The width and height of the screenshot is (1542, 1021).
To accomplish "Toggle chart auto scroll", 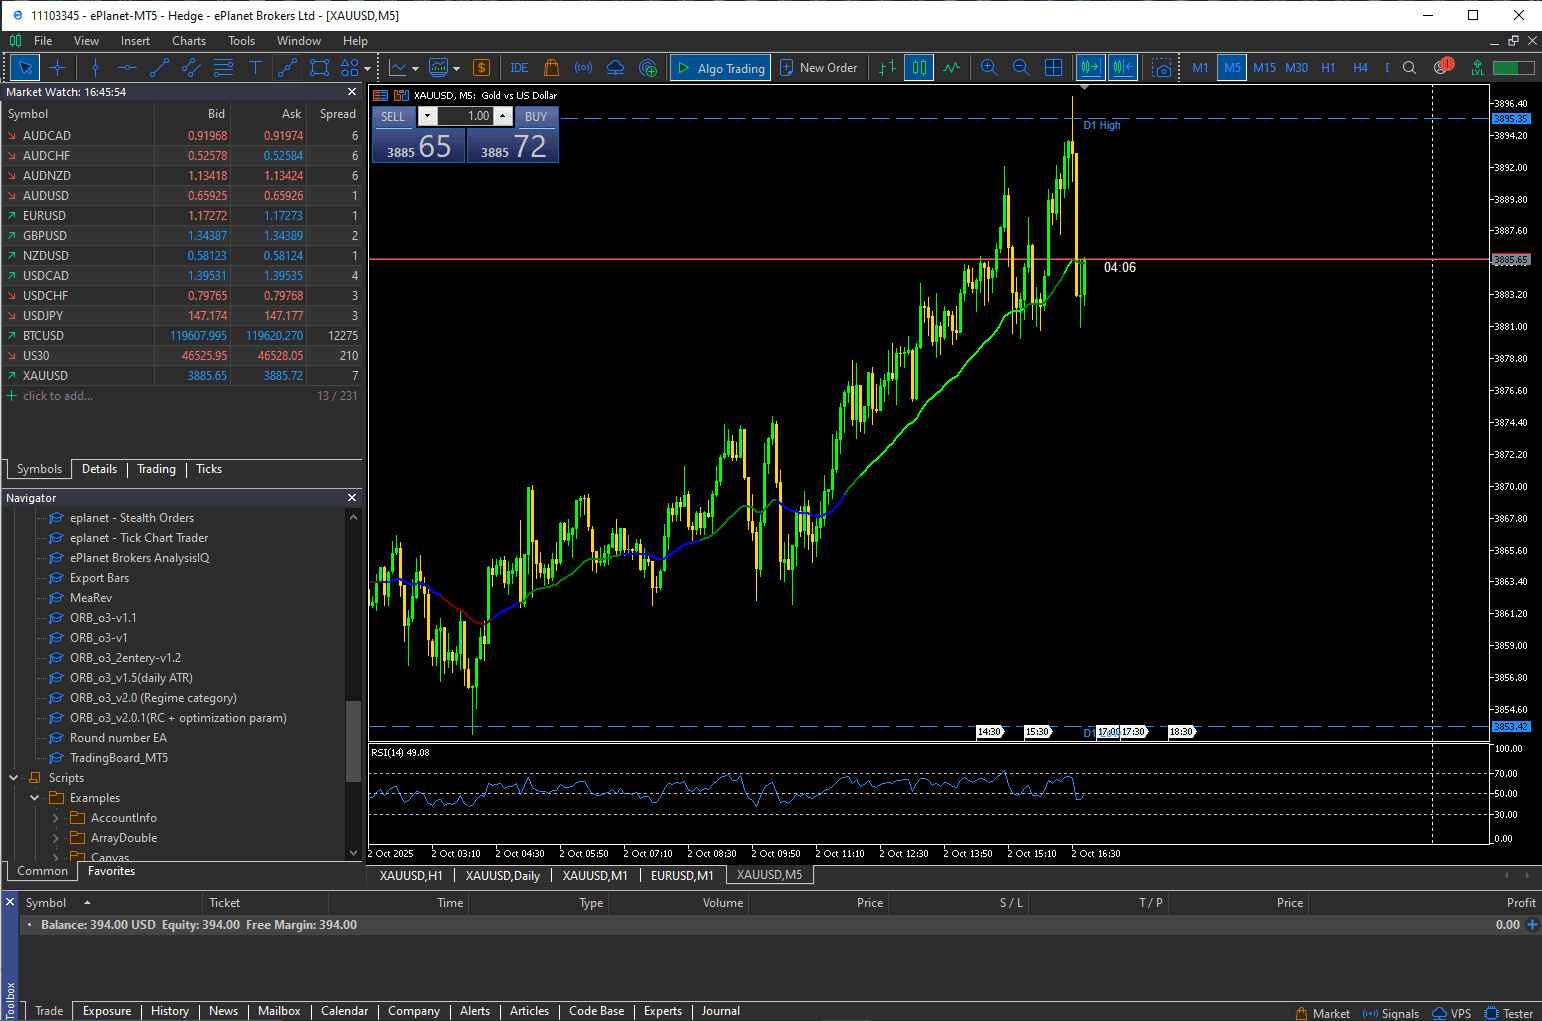I will 1090,68.
